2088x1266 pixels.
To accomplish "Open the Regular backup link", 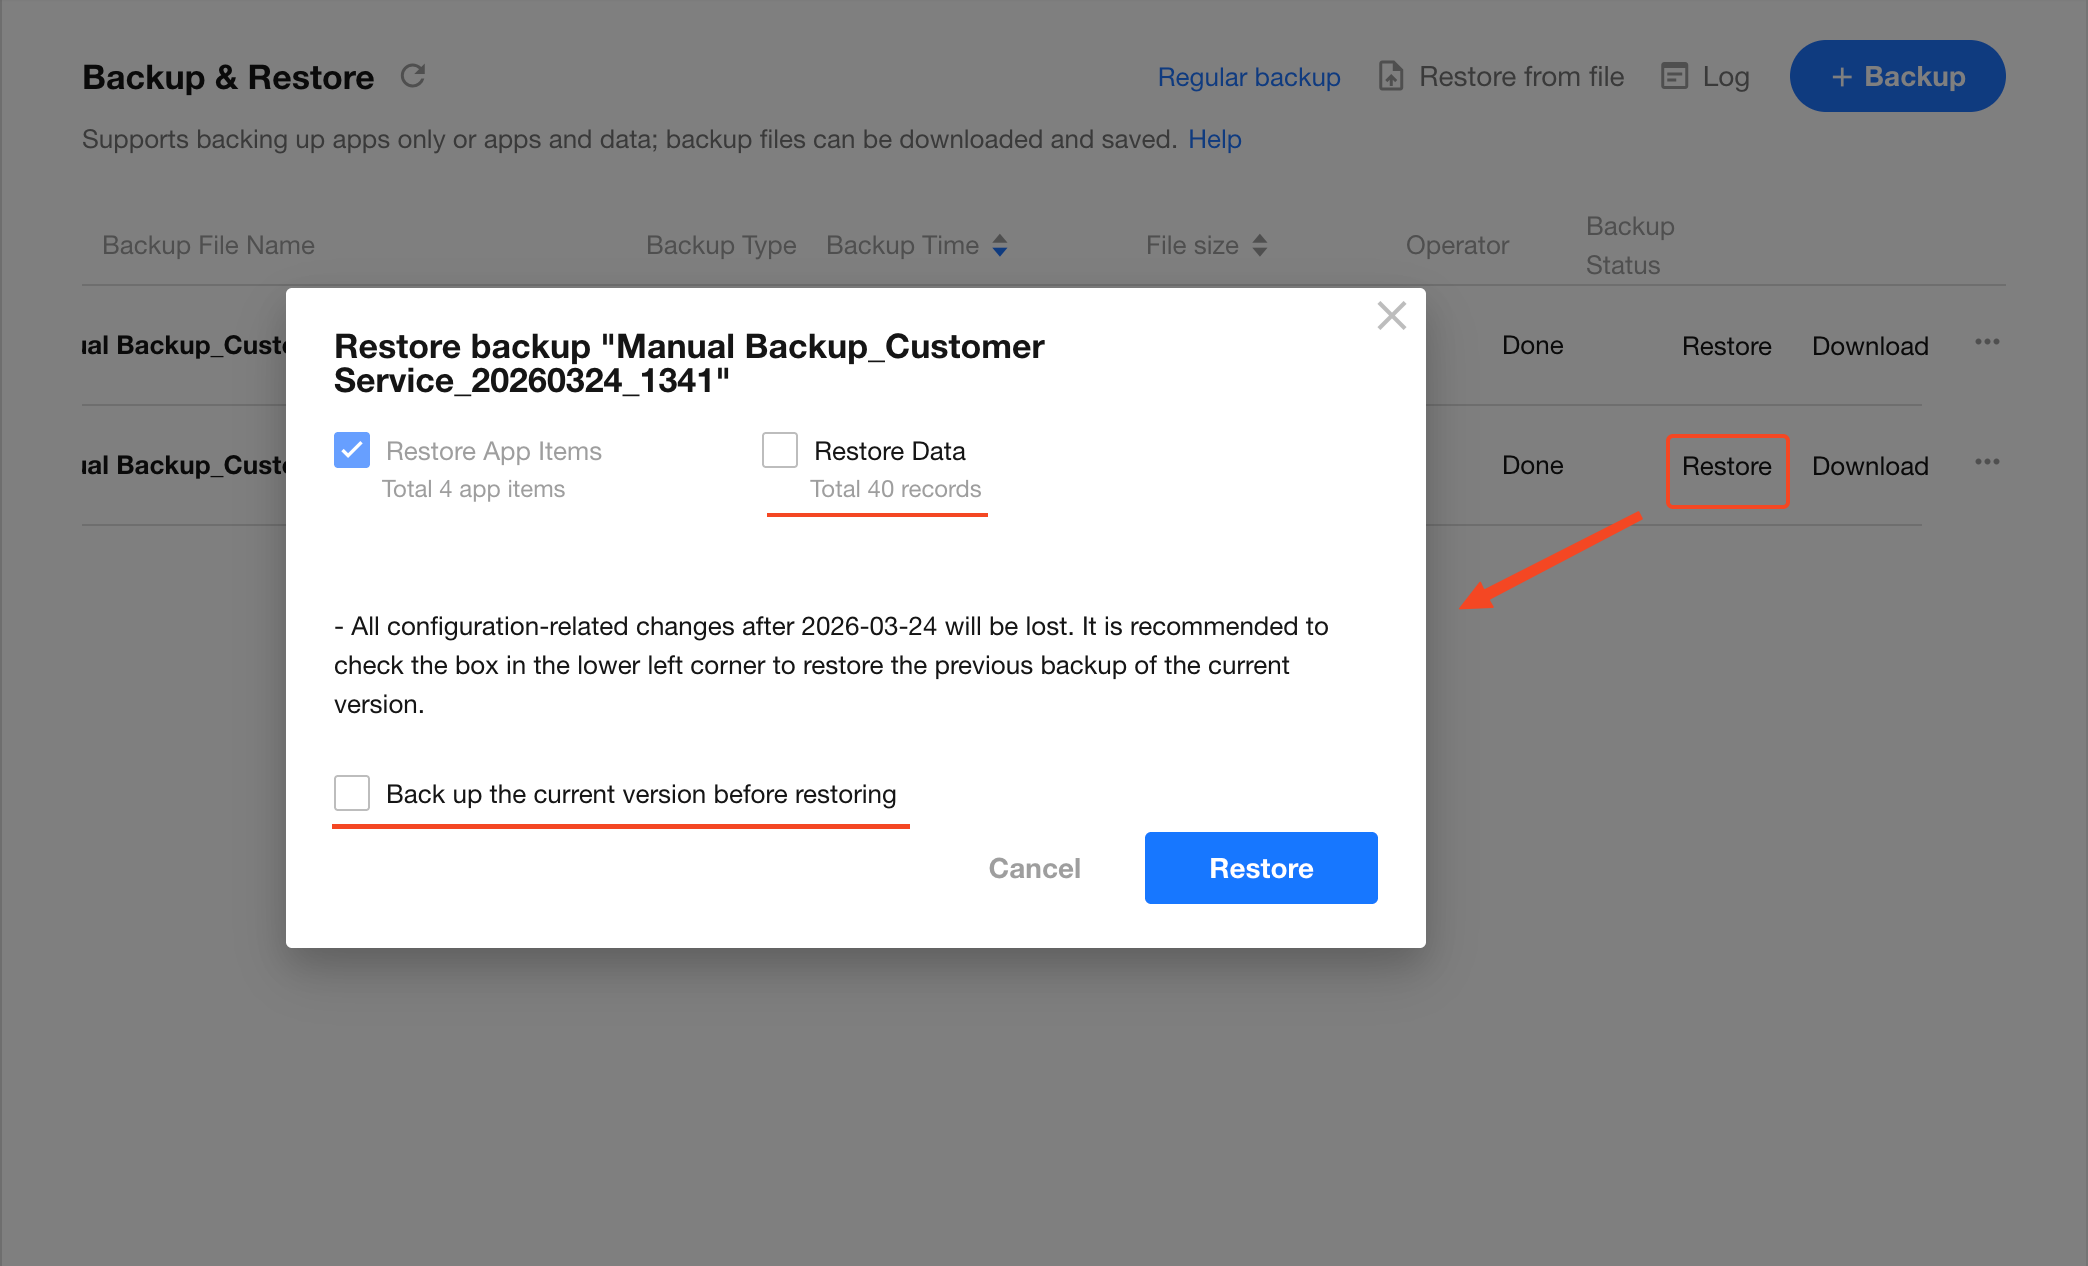I will pos(1248,77).
